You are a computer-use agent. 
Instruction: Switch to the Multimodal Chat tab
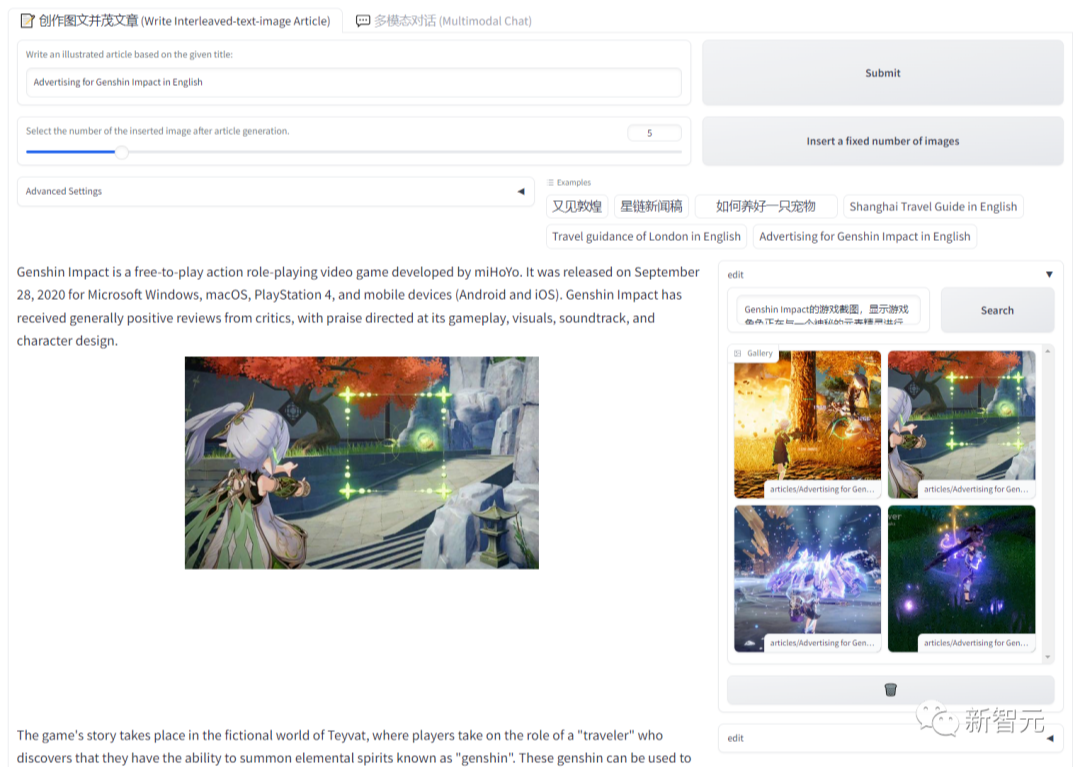443,20
